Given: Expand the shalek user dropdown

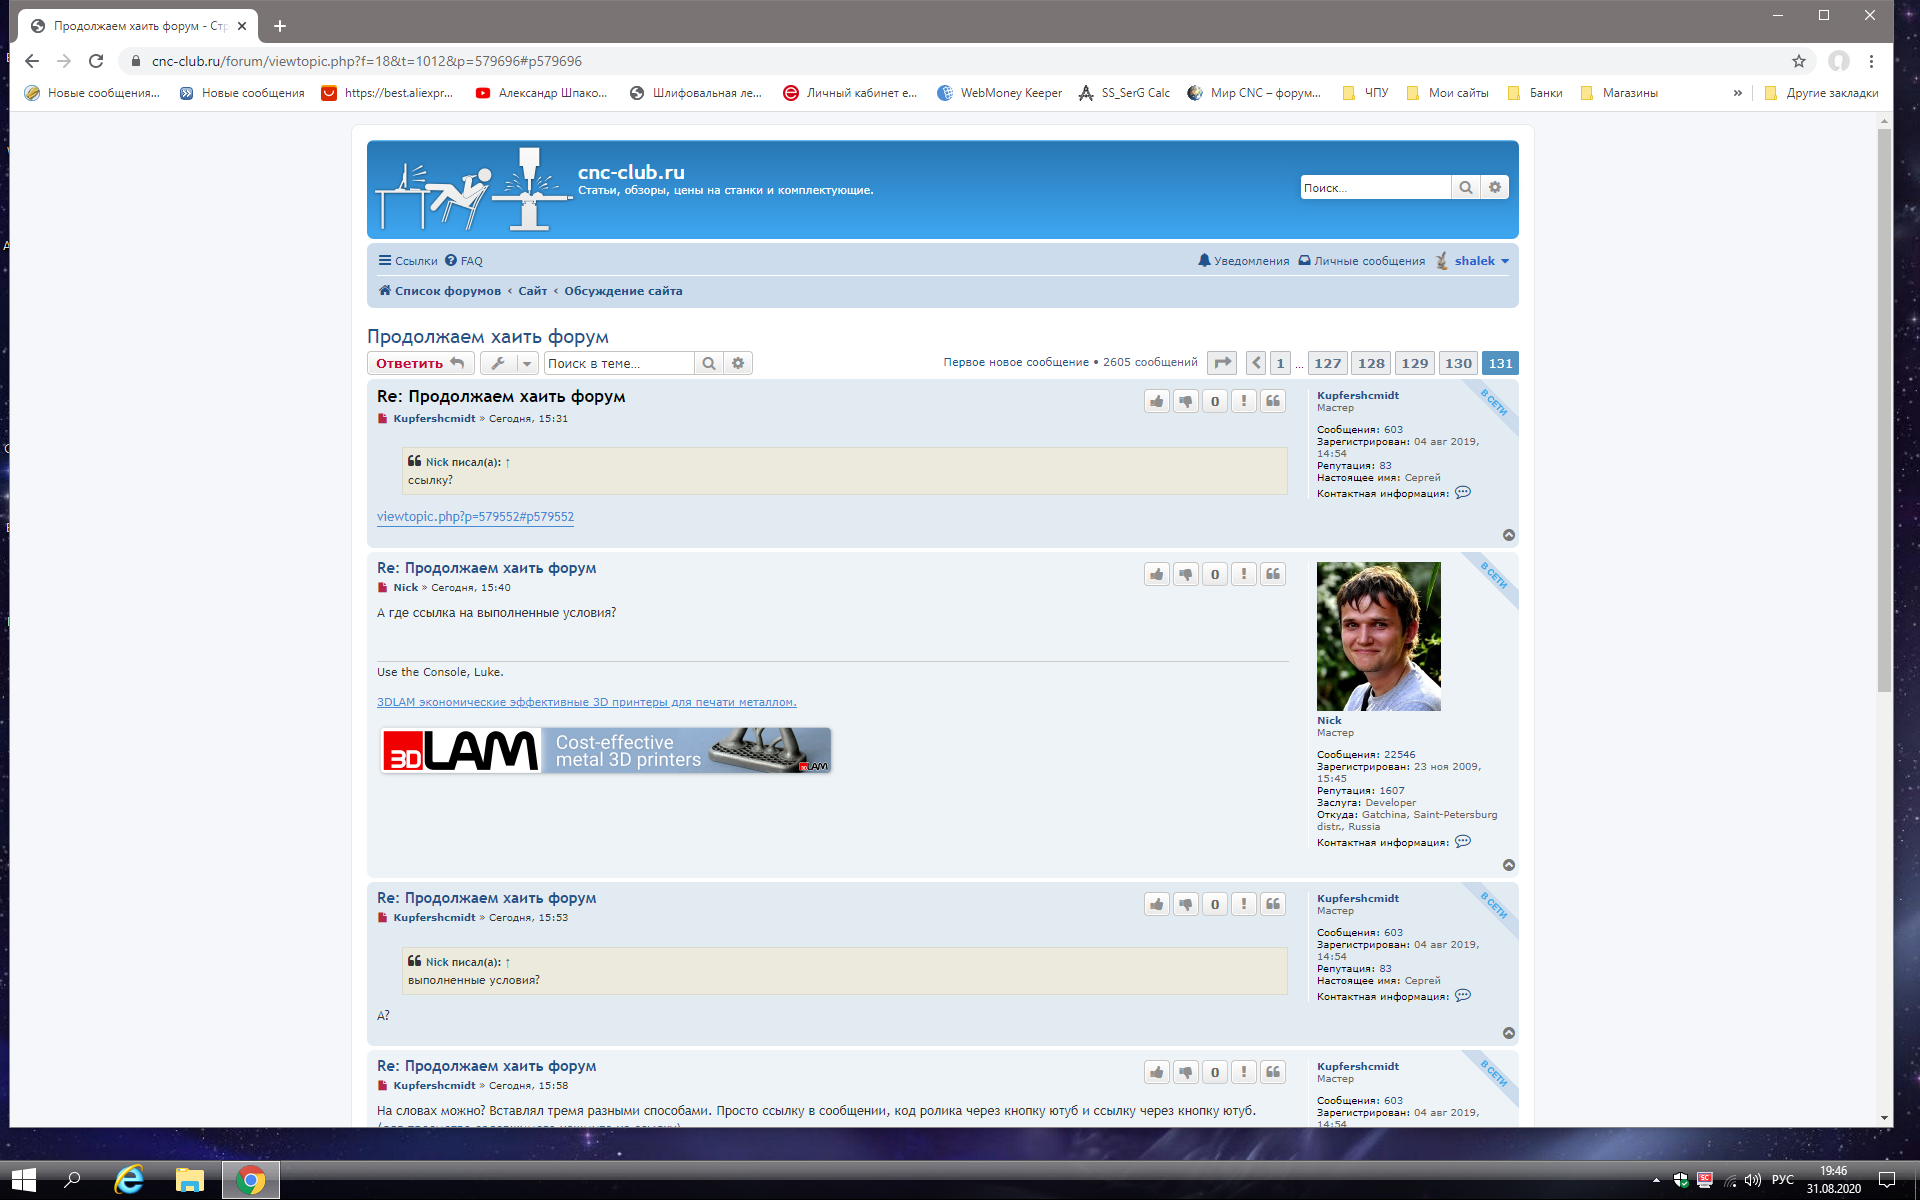Looking at the screenshot, I should pos(1481,261).
